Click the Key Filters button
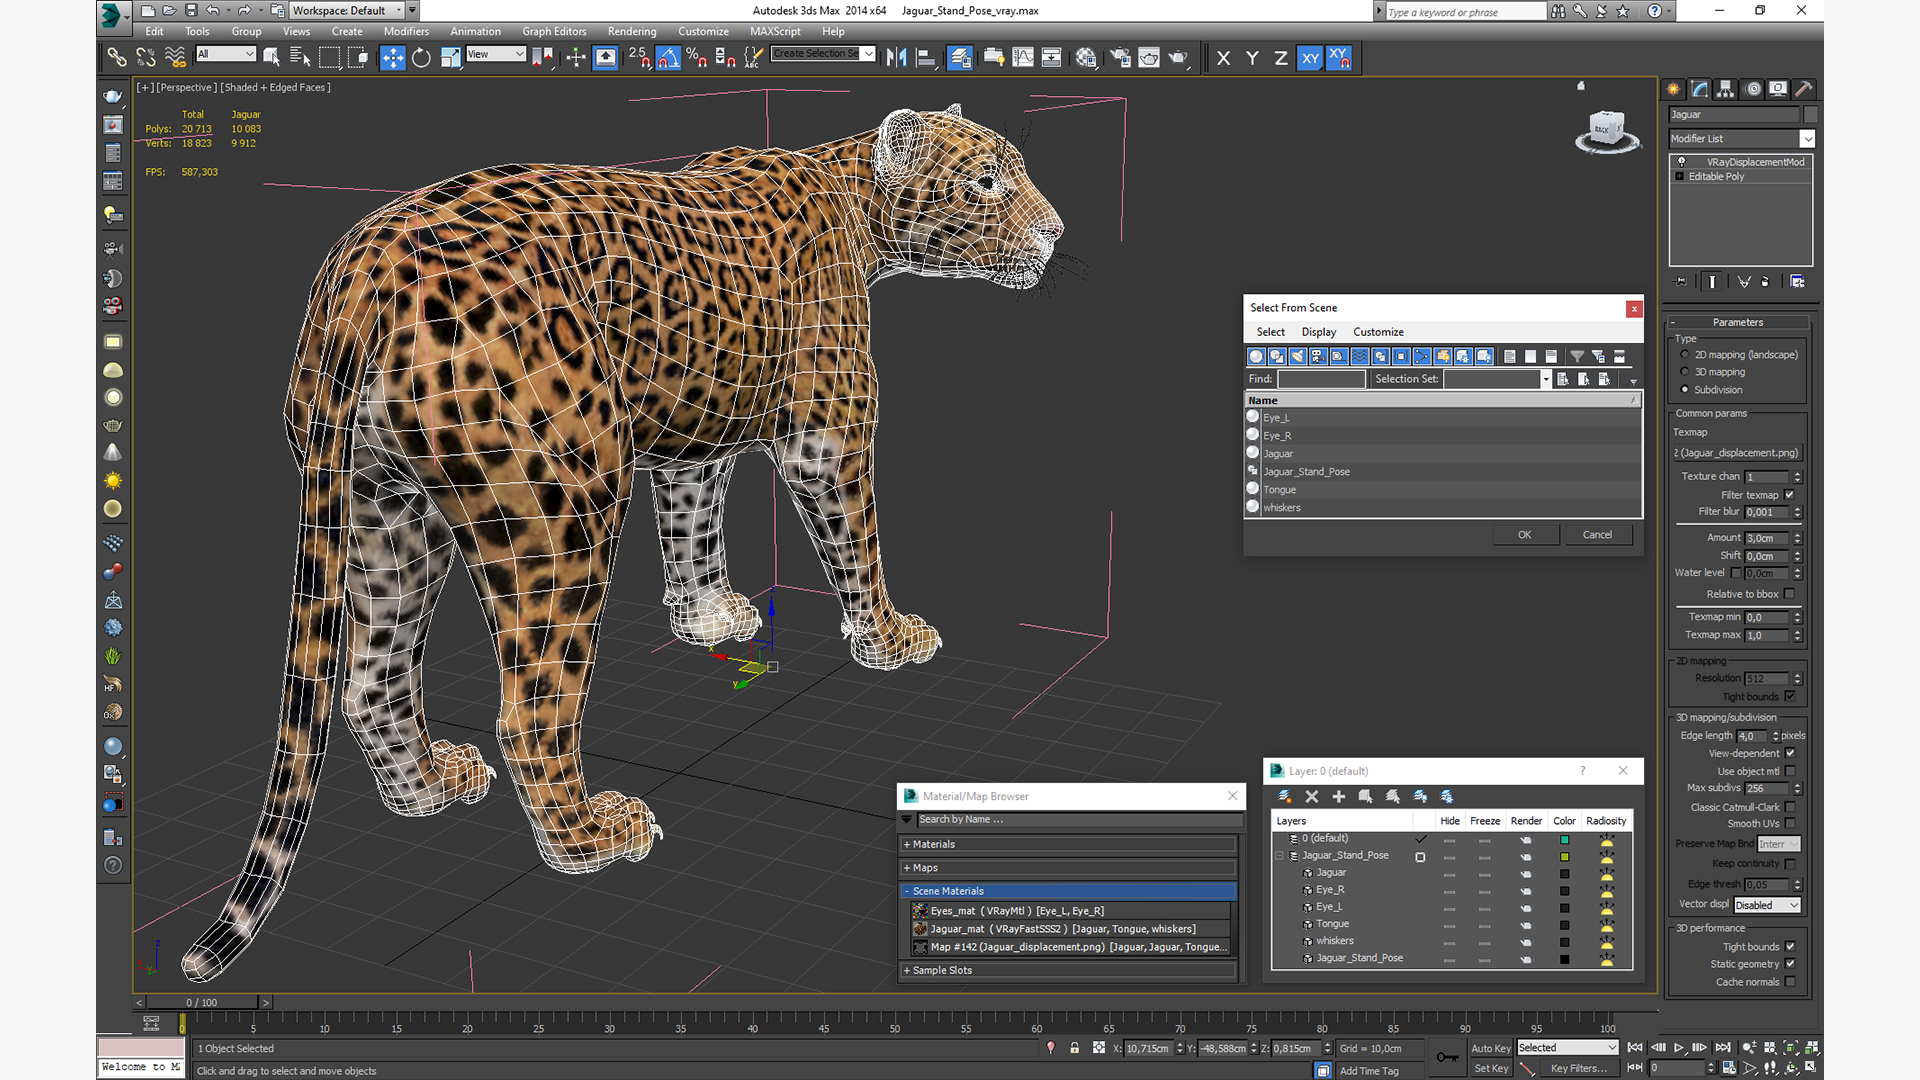 (1579, 1068)
